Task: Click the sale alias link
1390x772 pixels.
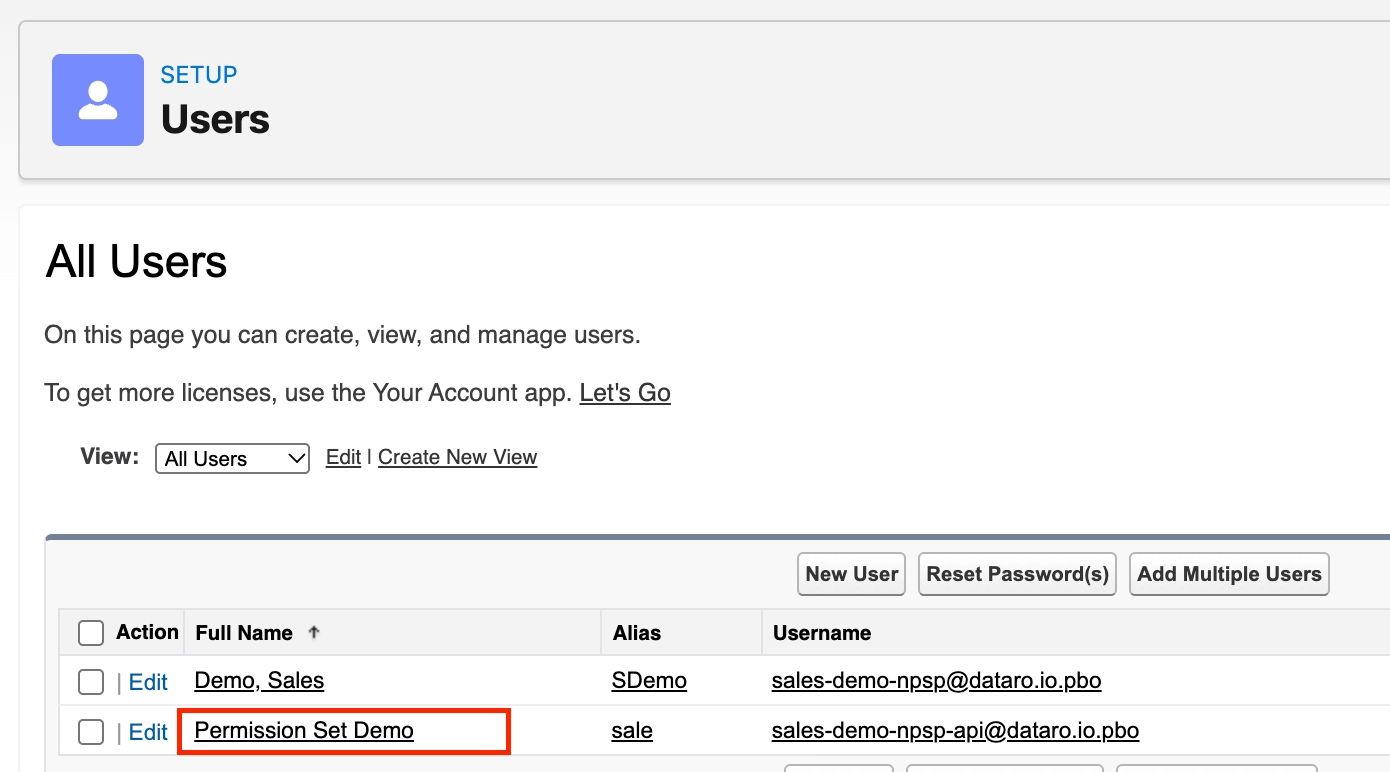Action: click(632, 731)
